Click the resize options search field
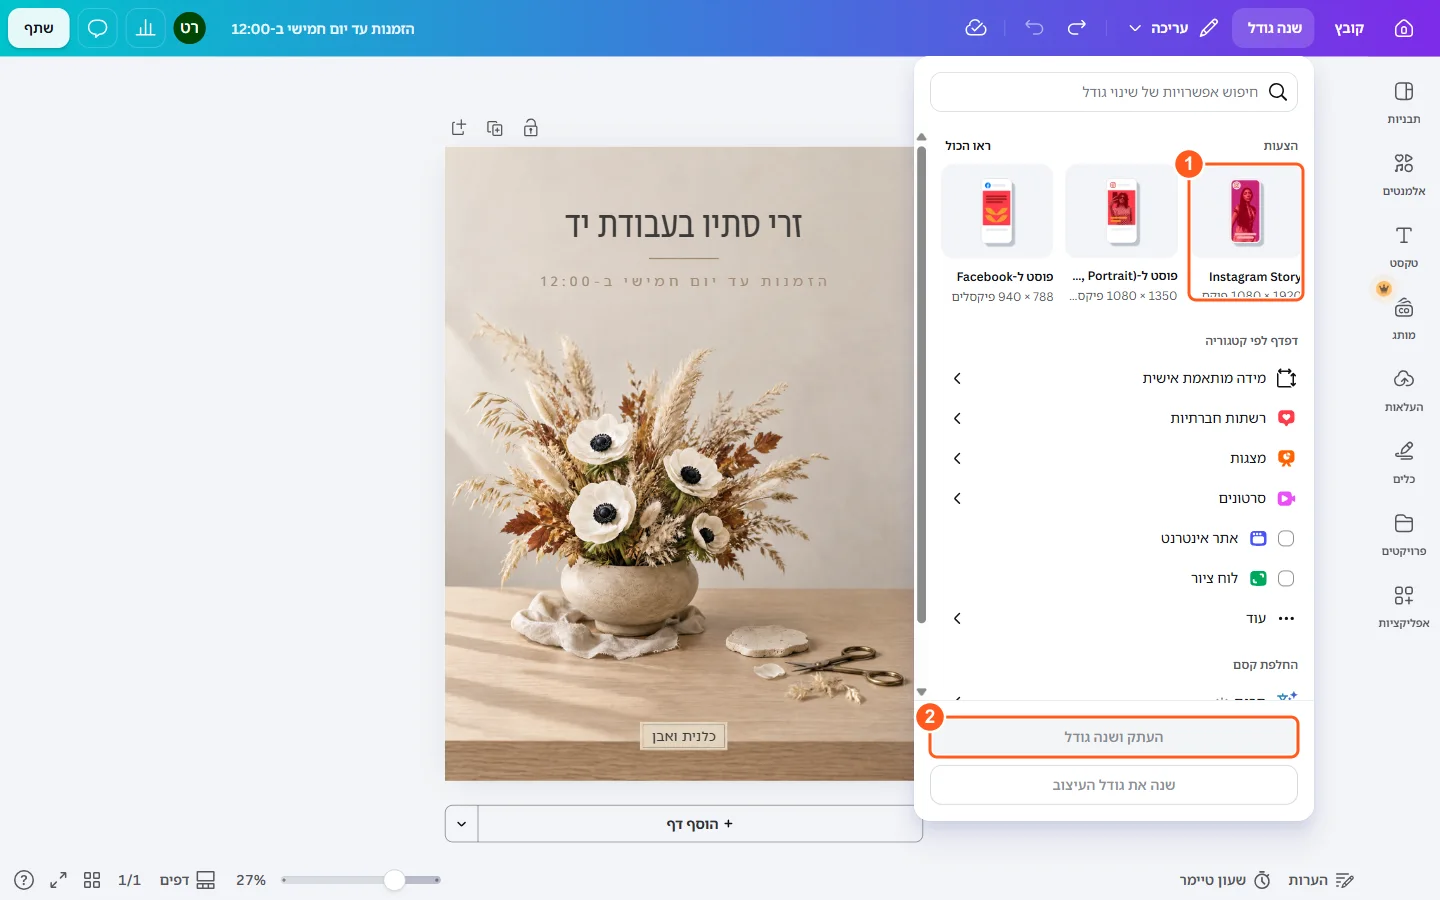 pos(1114,92)
